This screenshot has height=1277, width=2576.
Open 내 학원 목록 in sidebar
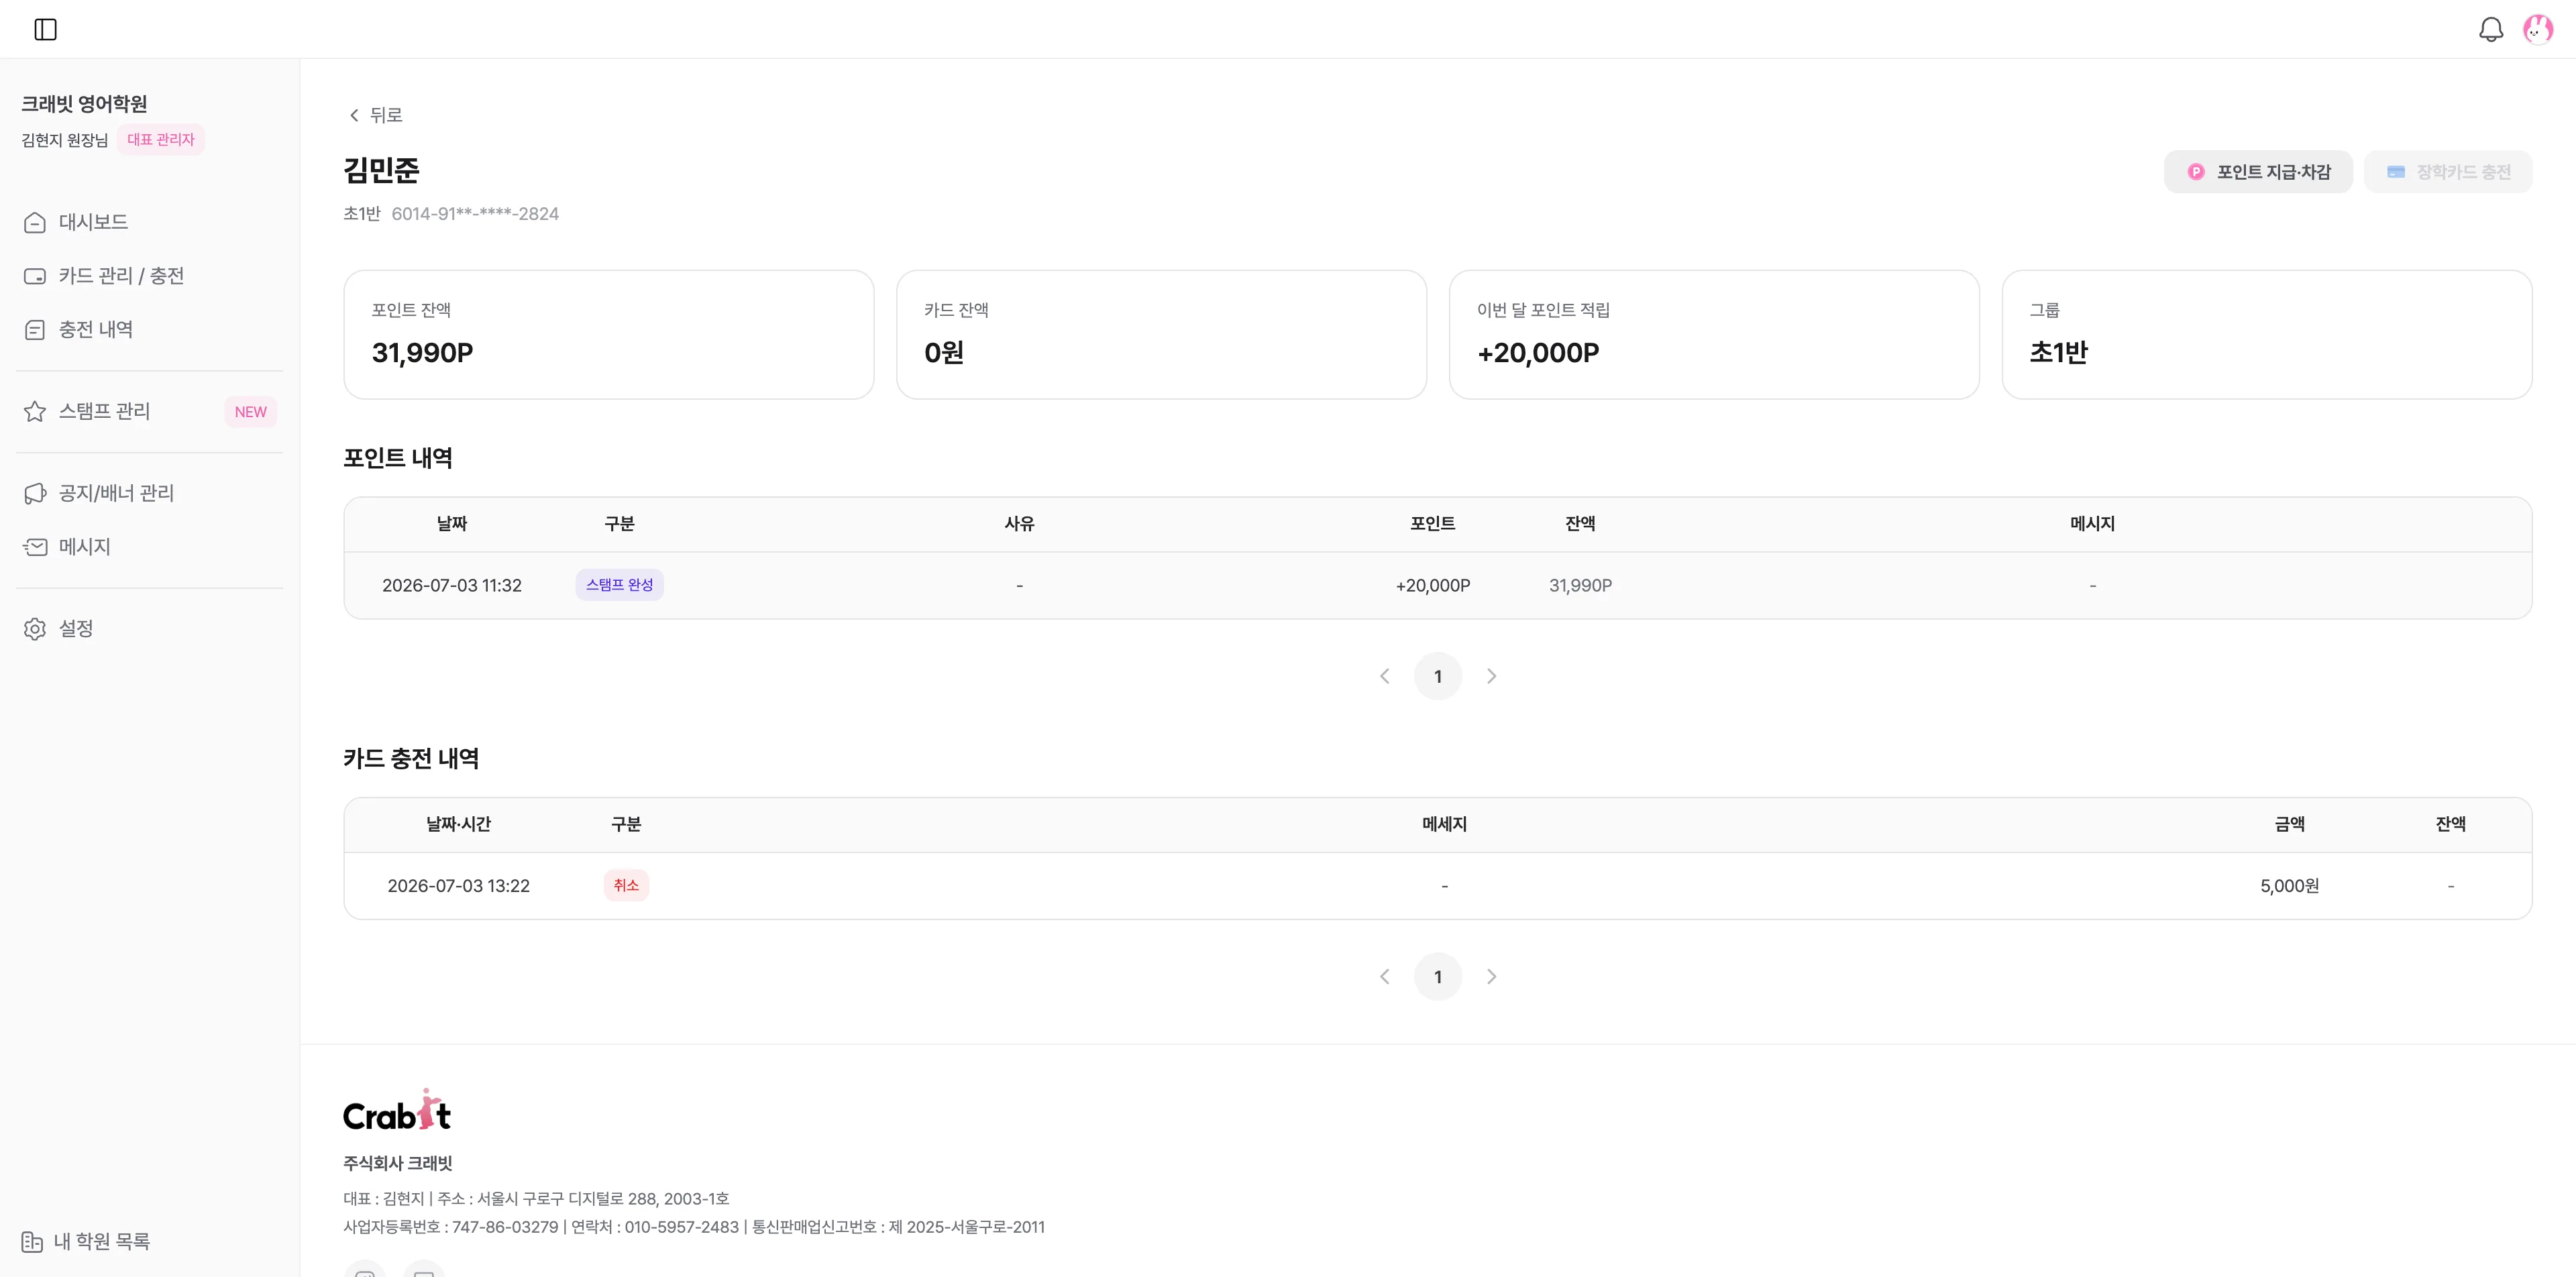86,1241
